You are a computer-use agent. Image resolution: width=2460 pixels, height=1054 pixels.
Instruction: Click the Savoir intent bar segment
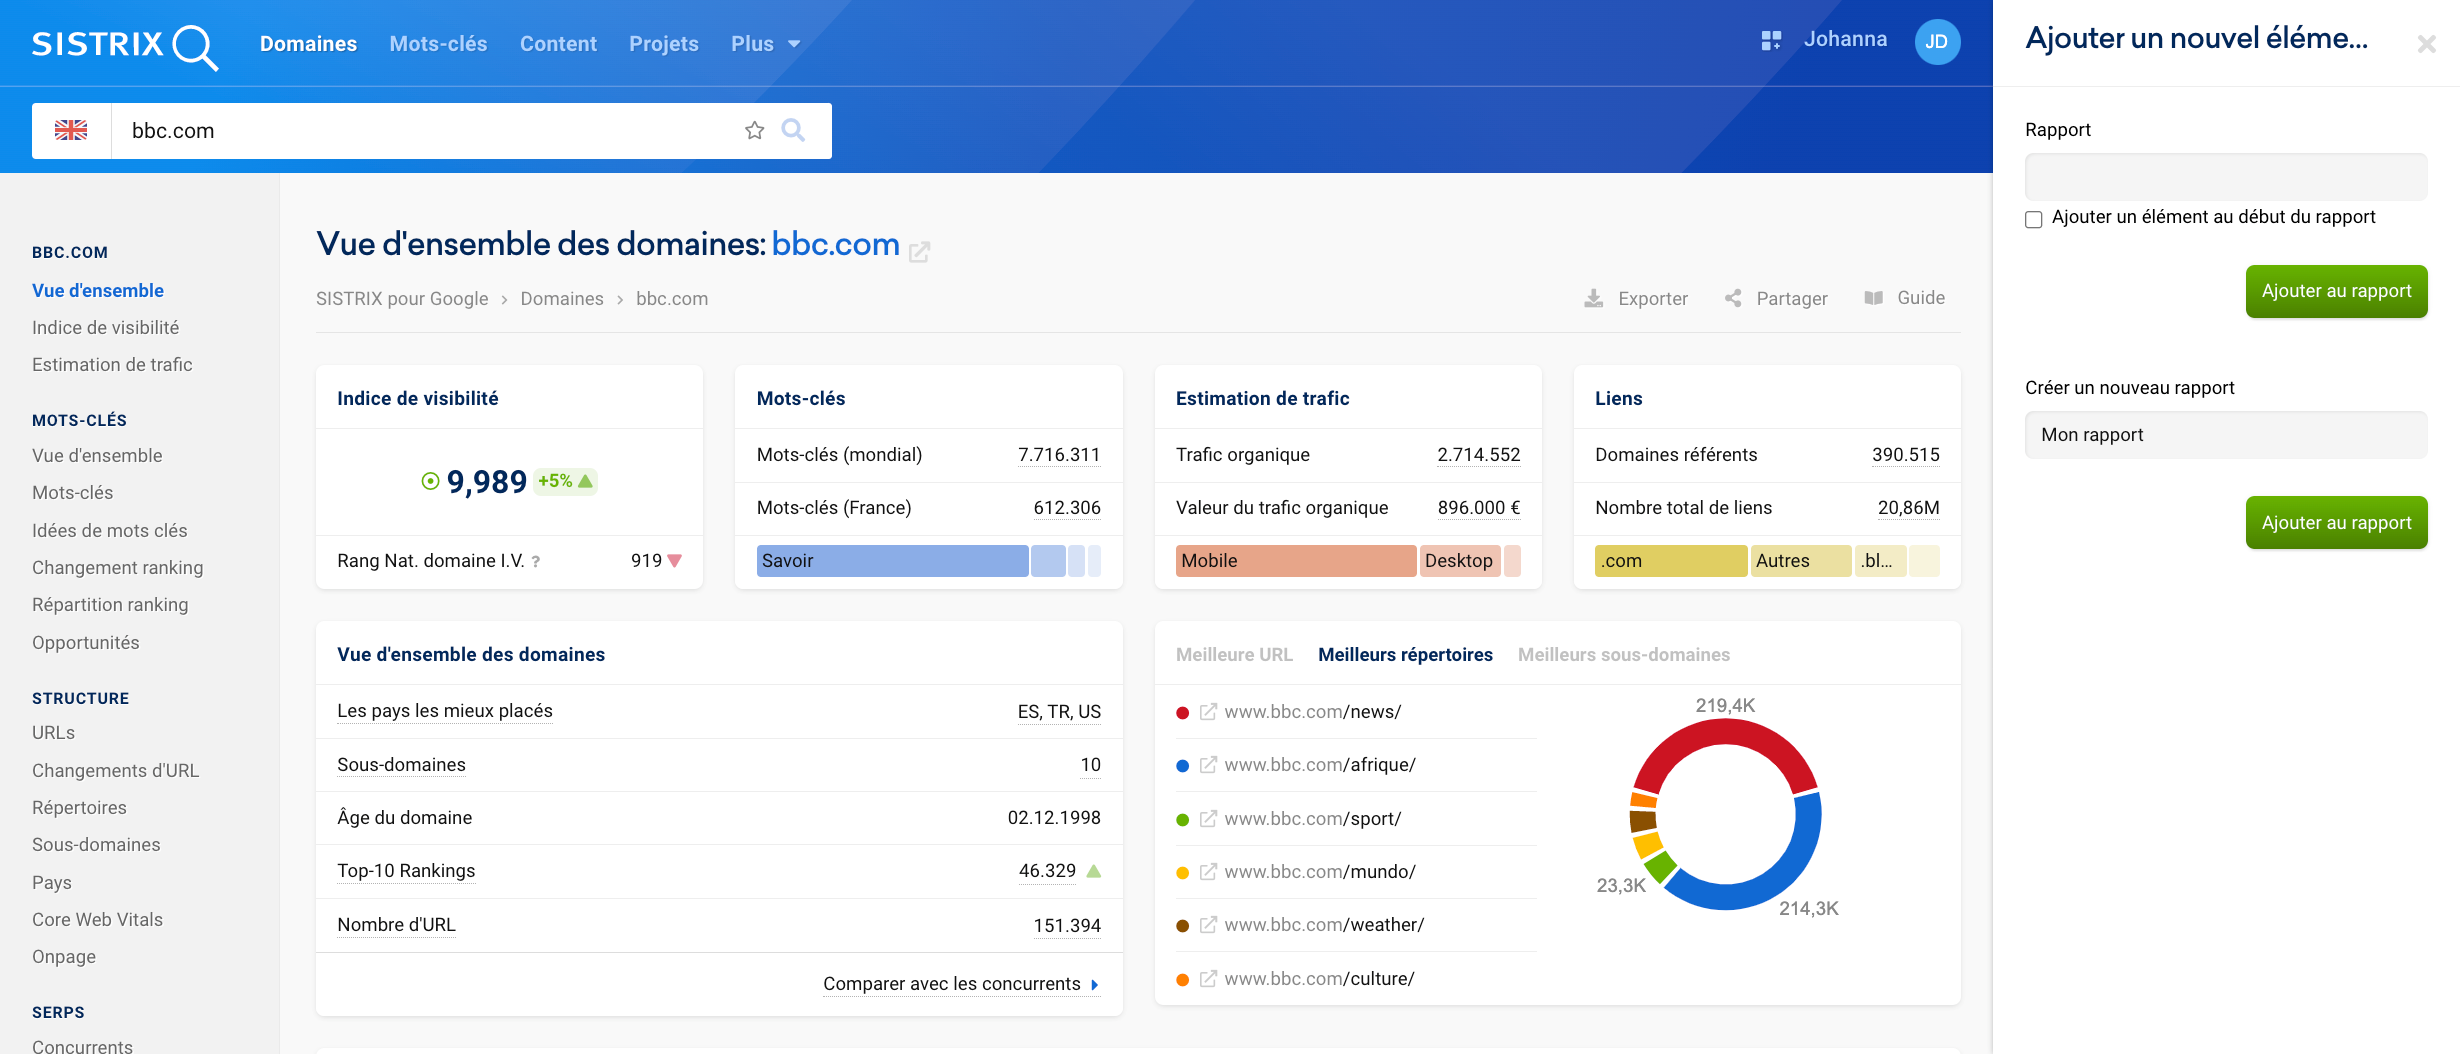click(892, 561)
